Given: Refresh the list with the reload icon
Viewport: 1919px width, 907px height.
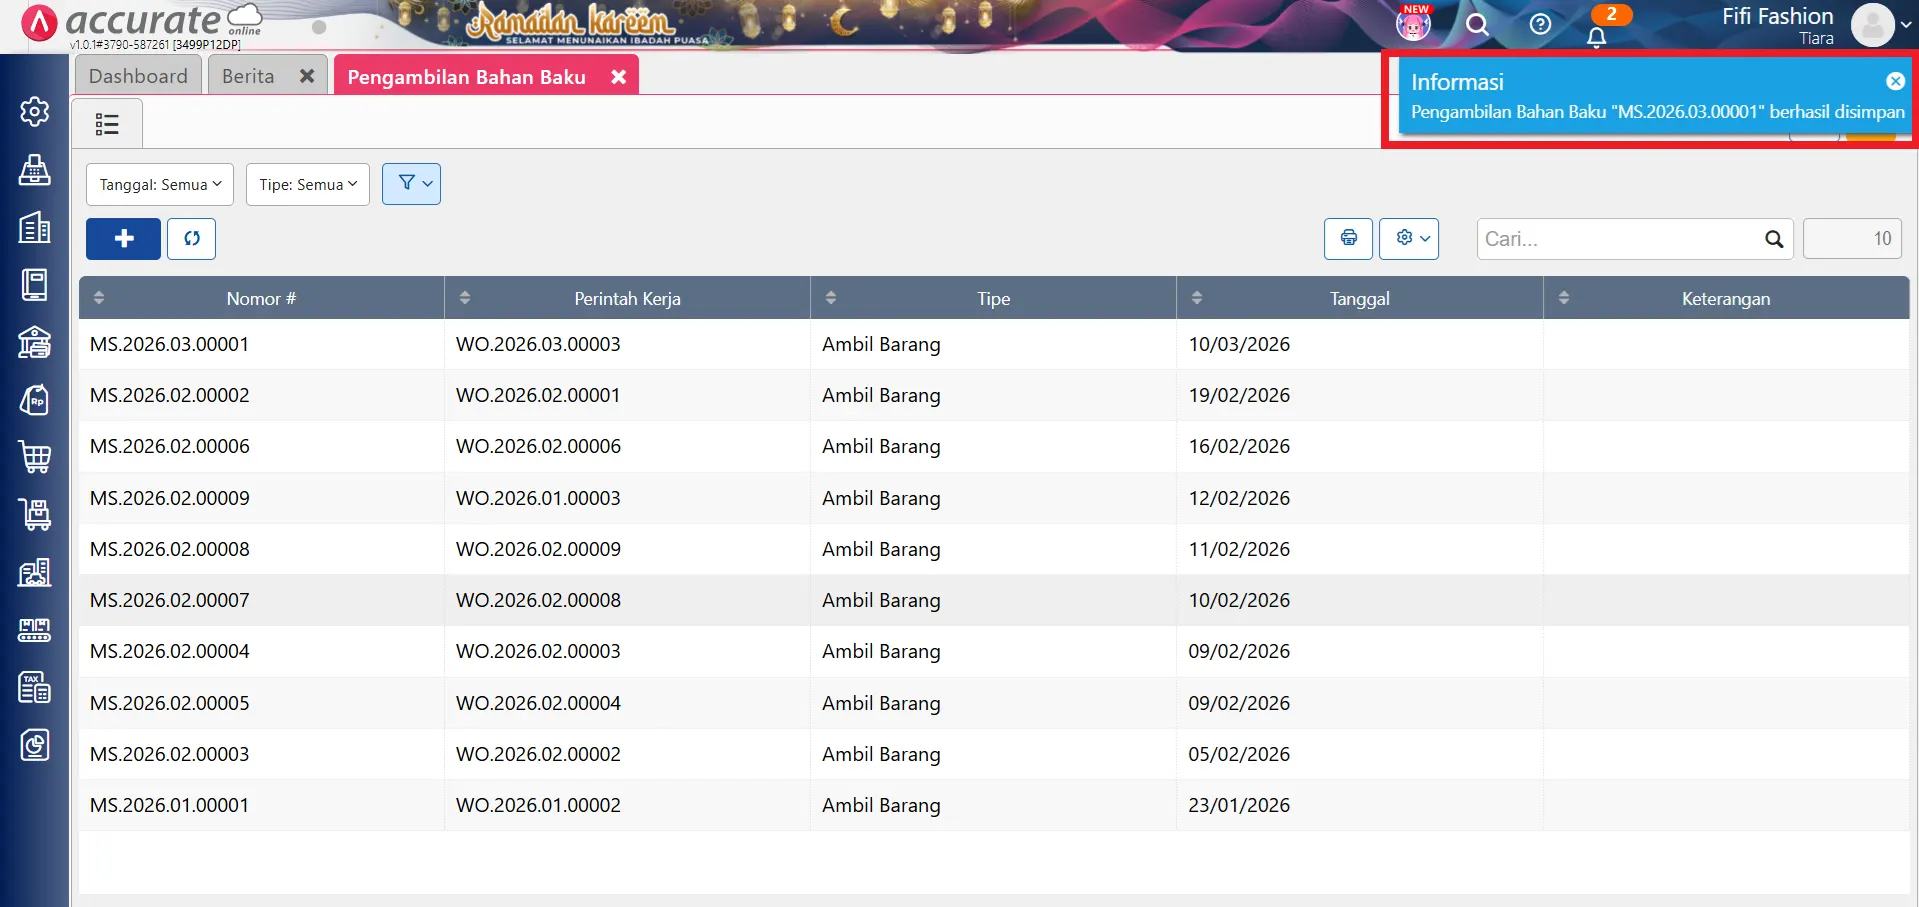Looking at the screenshot, I should (x=191, y=238).
